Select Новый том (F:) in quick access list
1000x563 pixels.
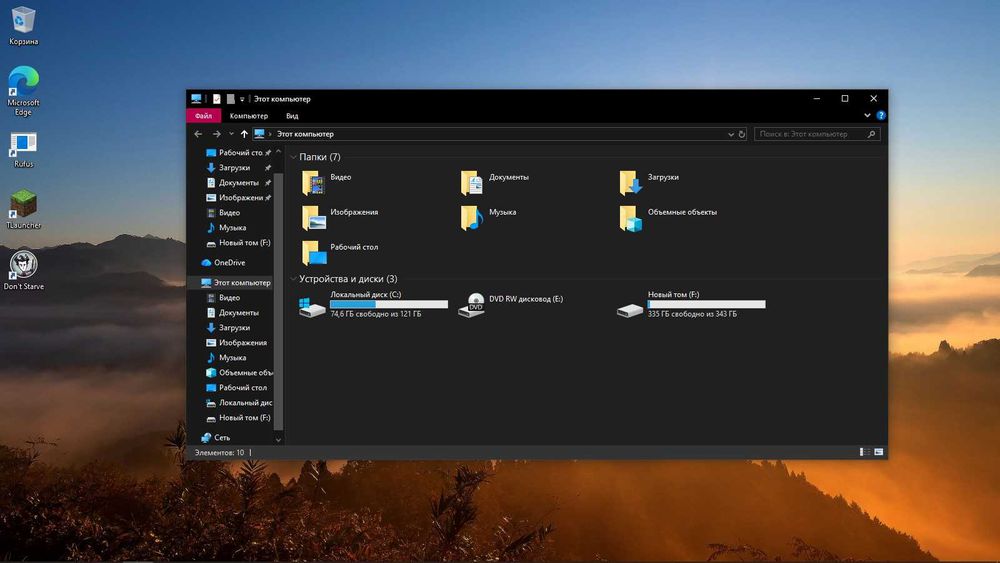coord(238,242)
